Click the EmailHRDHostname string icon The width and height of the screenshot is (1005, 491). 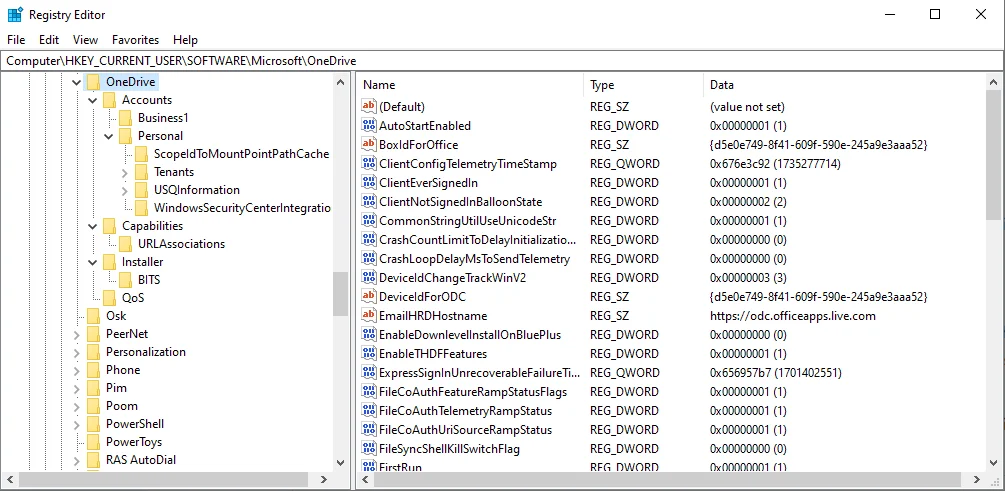click(x=369, y=315)
